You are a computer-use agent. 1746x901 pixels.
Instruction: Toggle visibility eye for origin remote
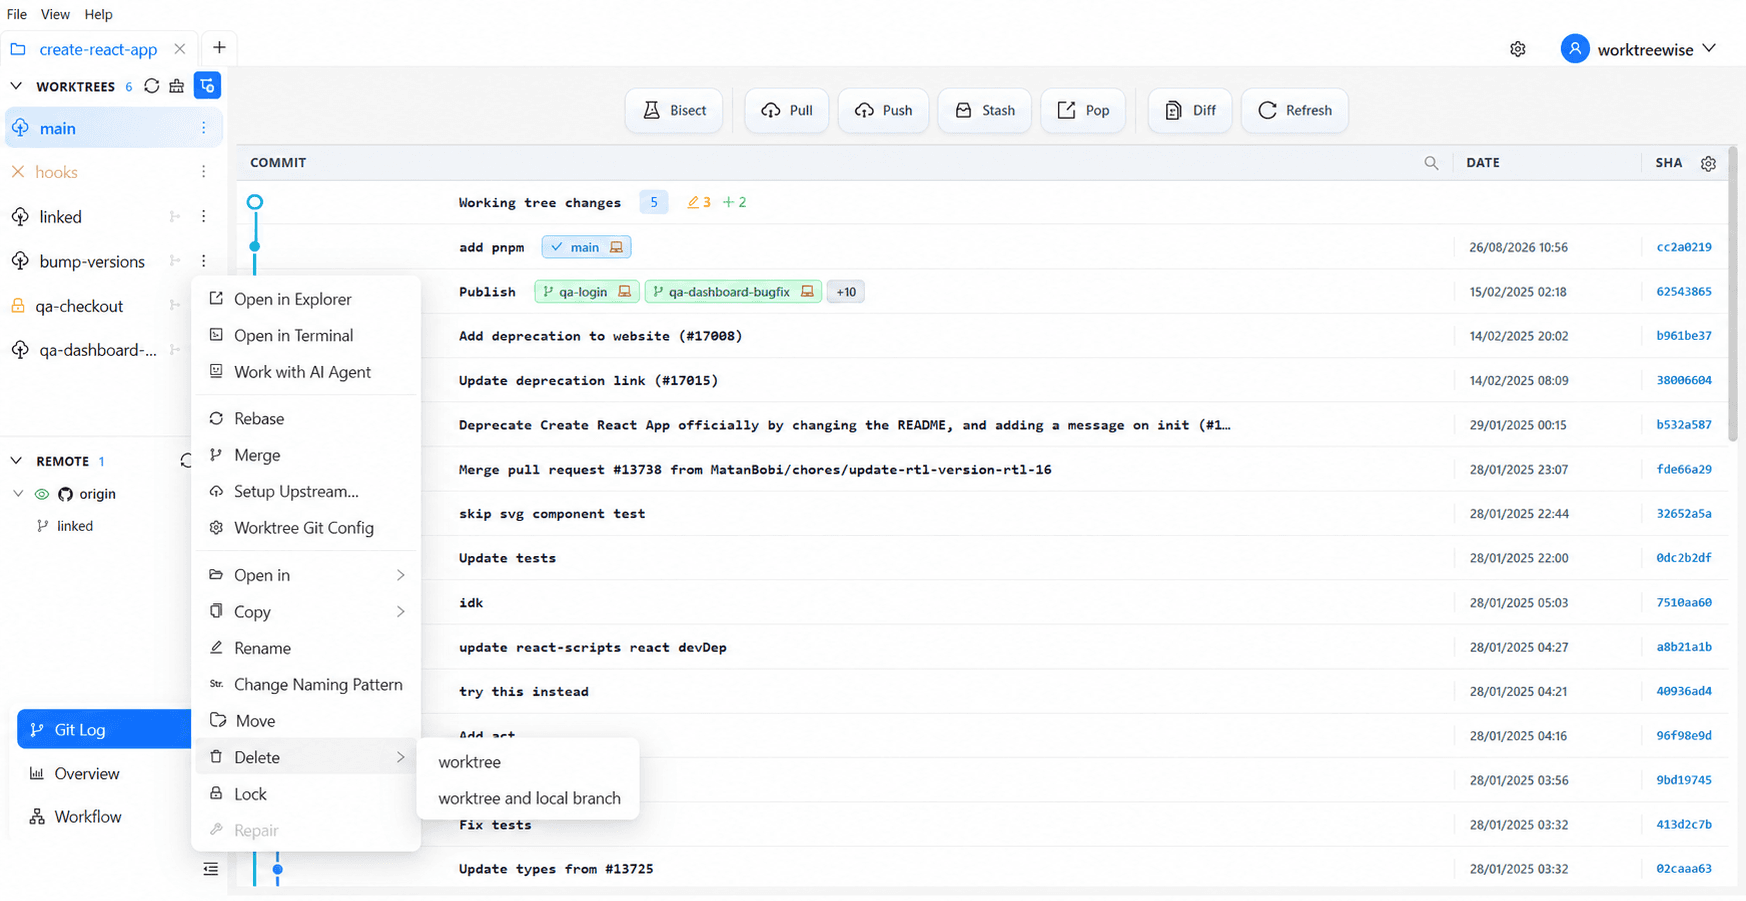click(x=42, y=494)
